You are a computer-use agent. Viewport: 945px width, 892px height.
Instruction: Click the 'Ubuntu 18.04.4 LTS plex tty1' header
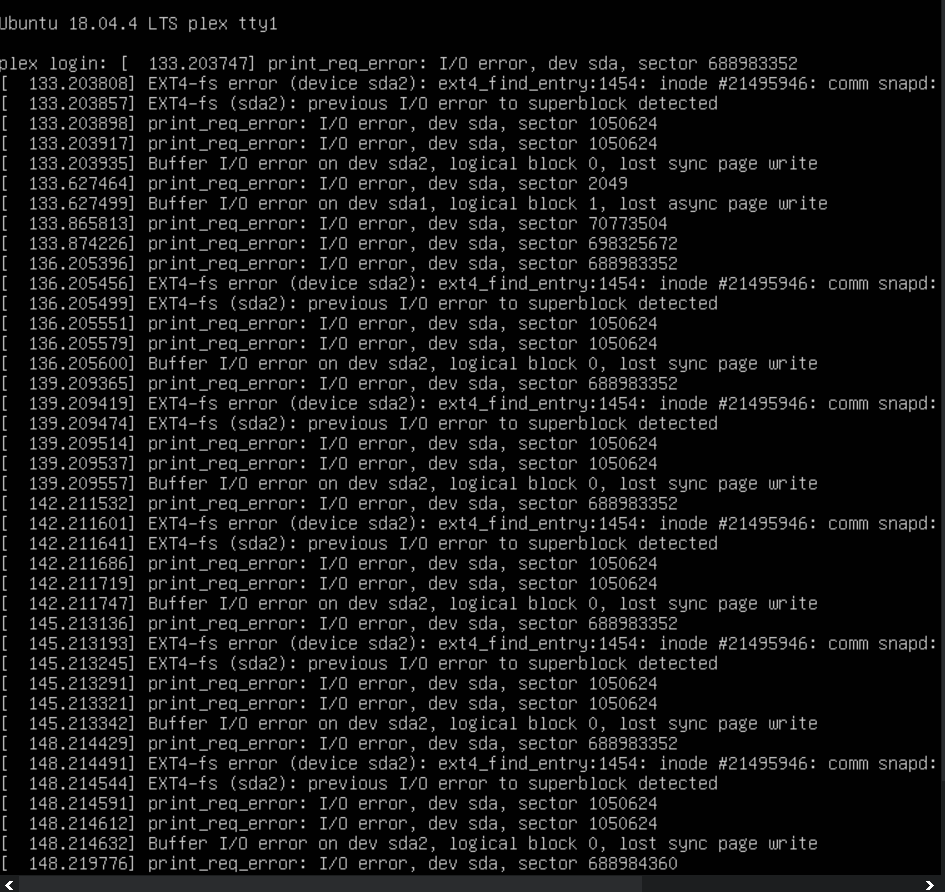click(139, 24)
